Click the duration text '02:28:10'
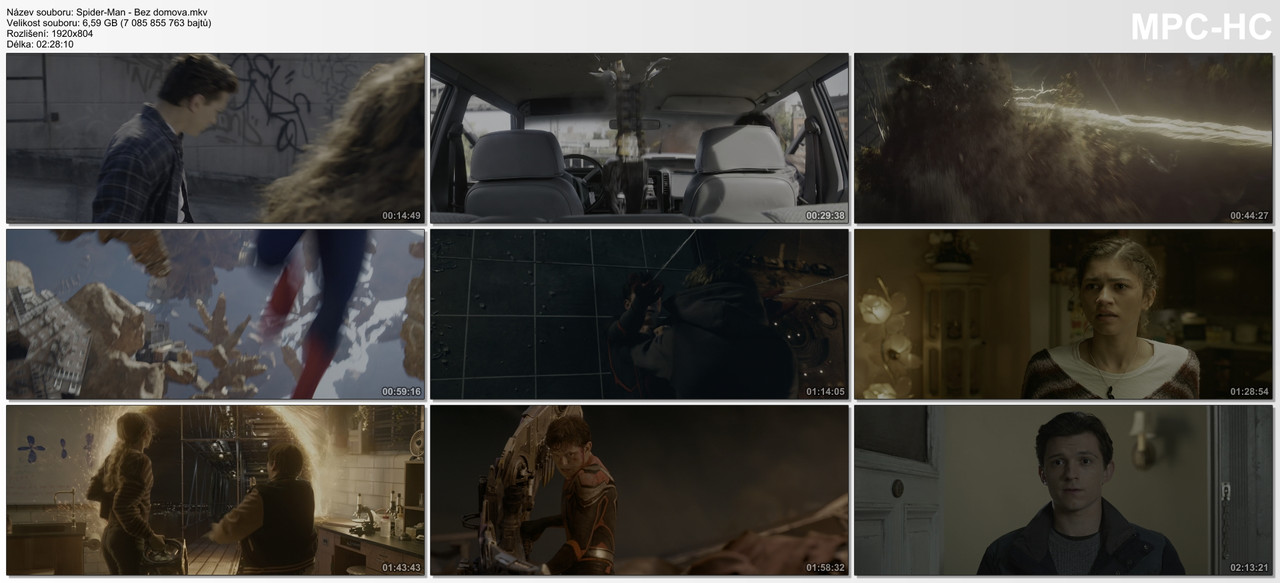The width and height of the screenshot is (1280, 583). pyautogui.click(x=54, y=44)
